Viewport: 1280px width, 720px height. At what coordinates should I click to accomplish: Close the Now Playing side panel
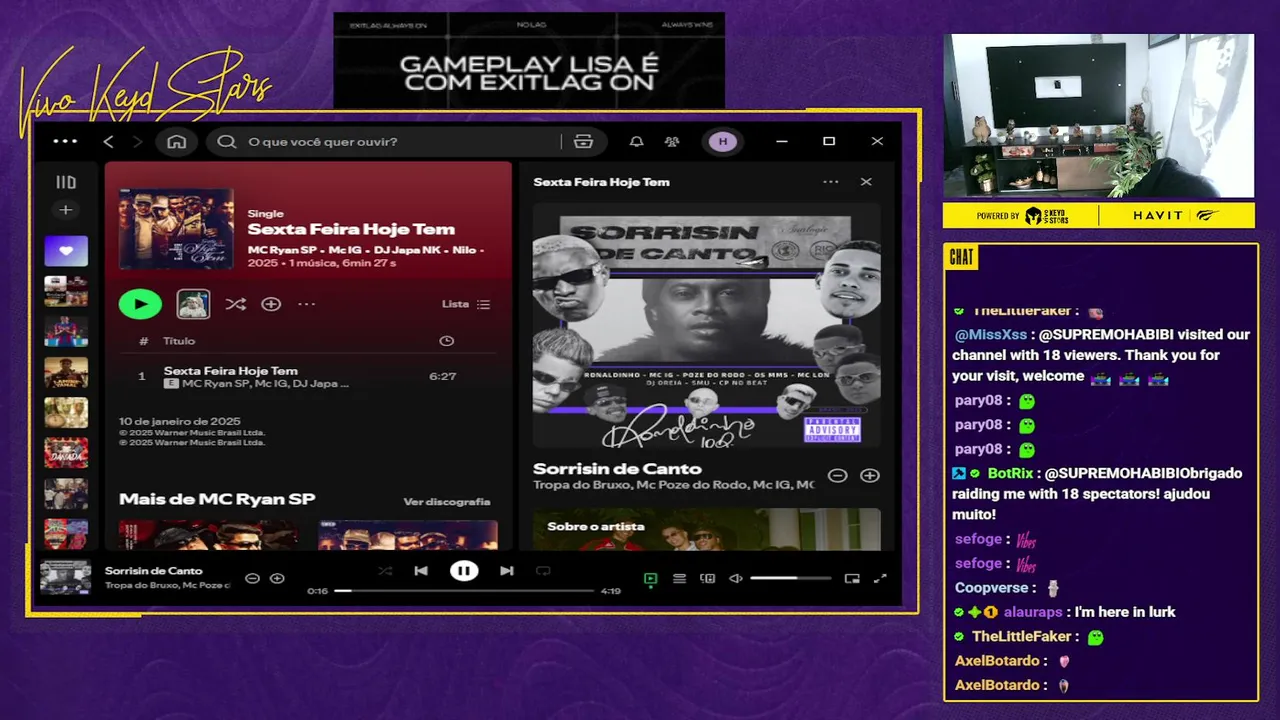pyautogui.click(x=866, y=182)
